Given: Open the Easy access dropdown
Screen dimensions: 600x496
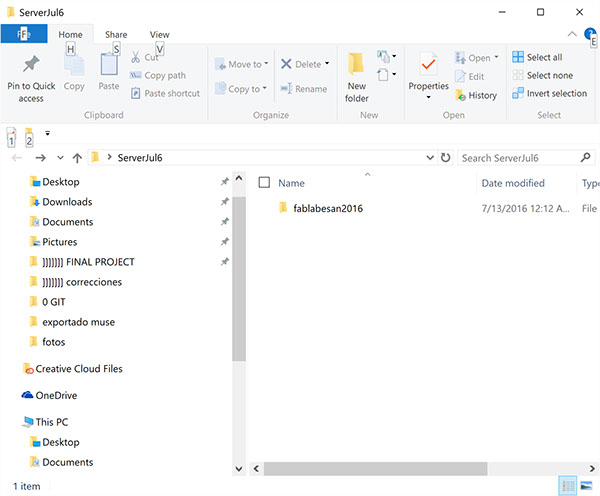Looking at the screenshot, I should pos(387,74).
